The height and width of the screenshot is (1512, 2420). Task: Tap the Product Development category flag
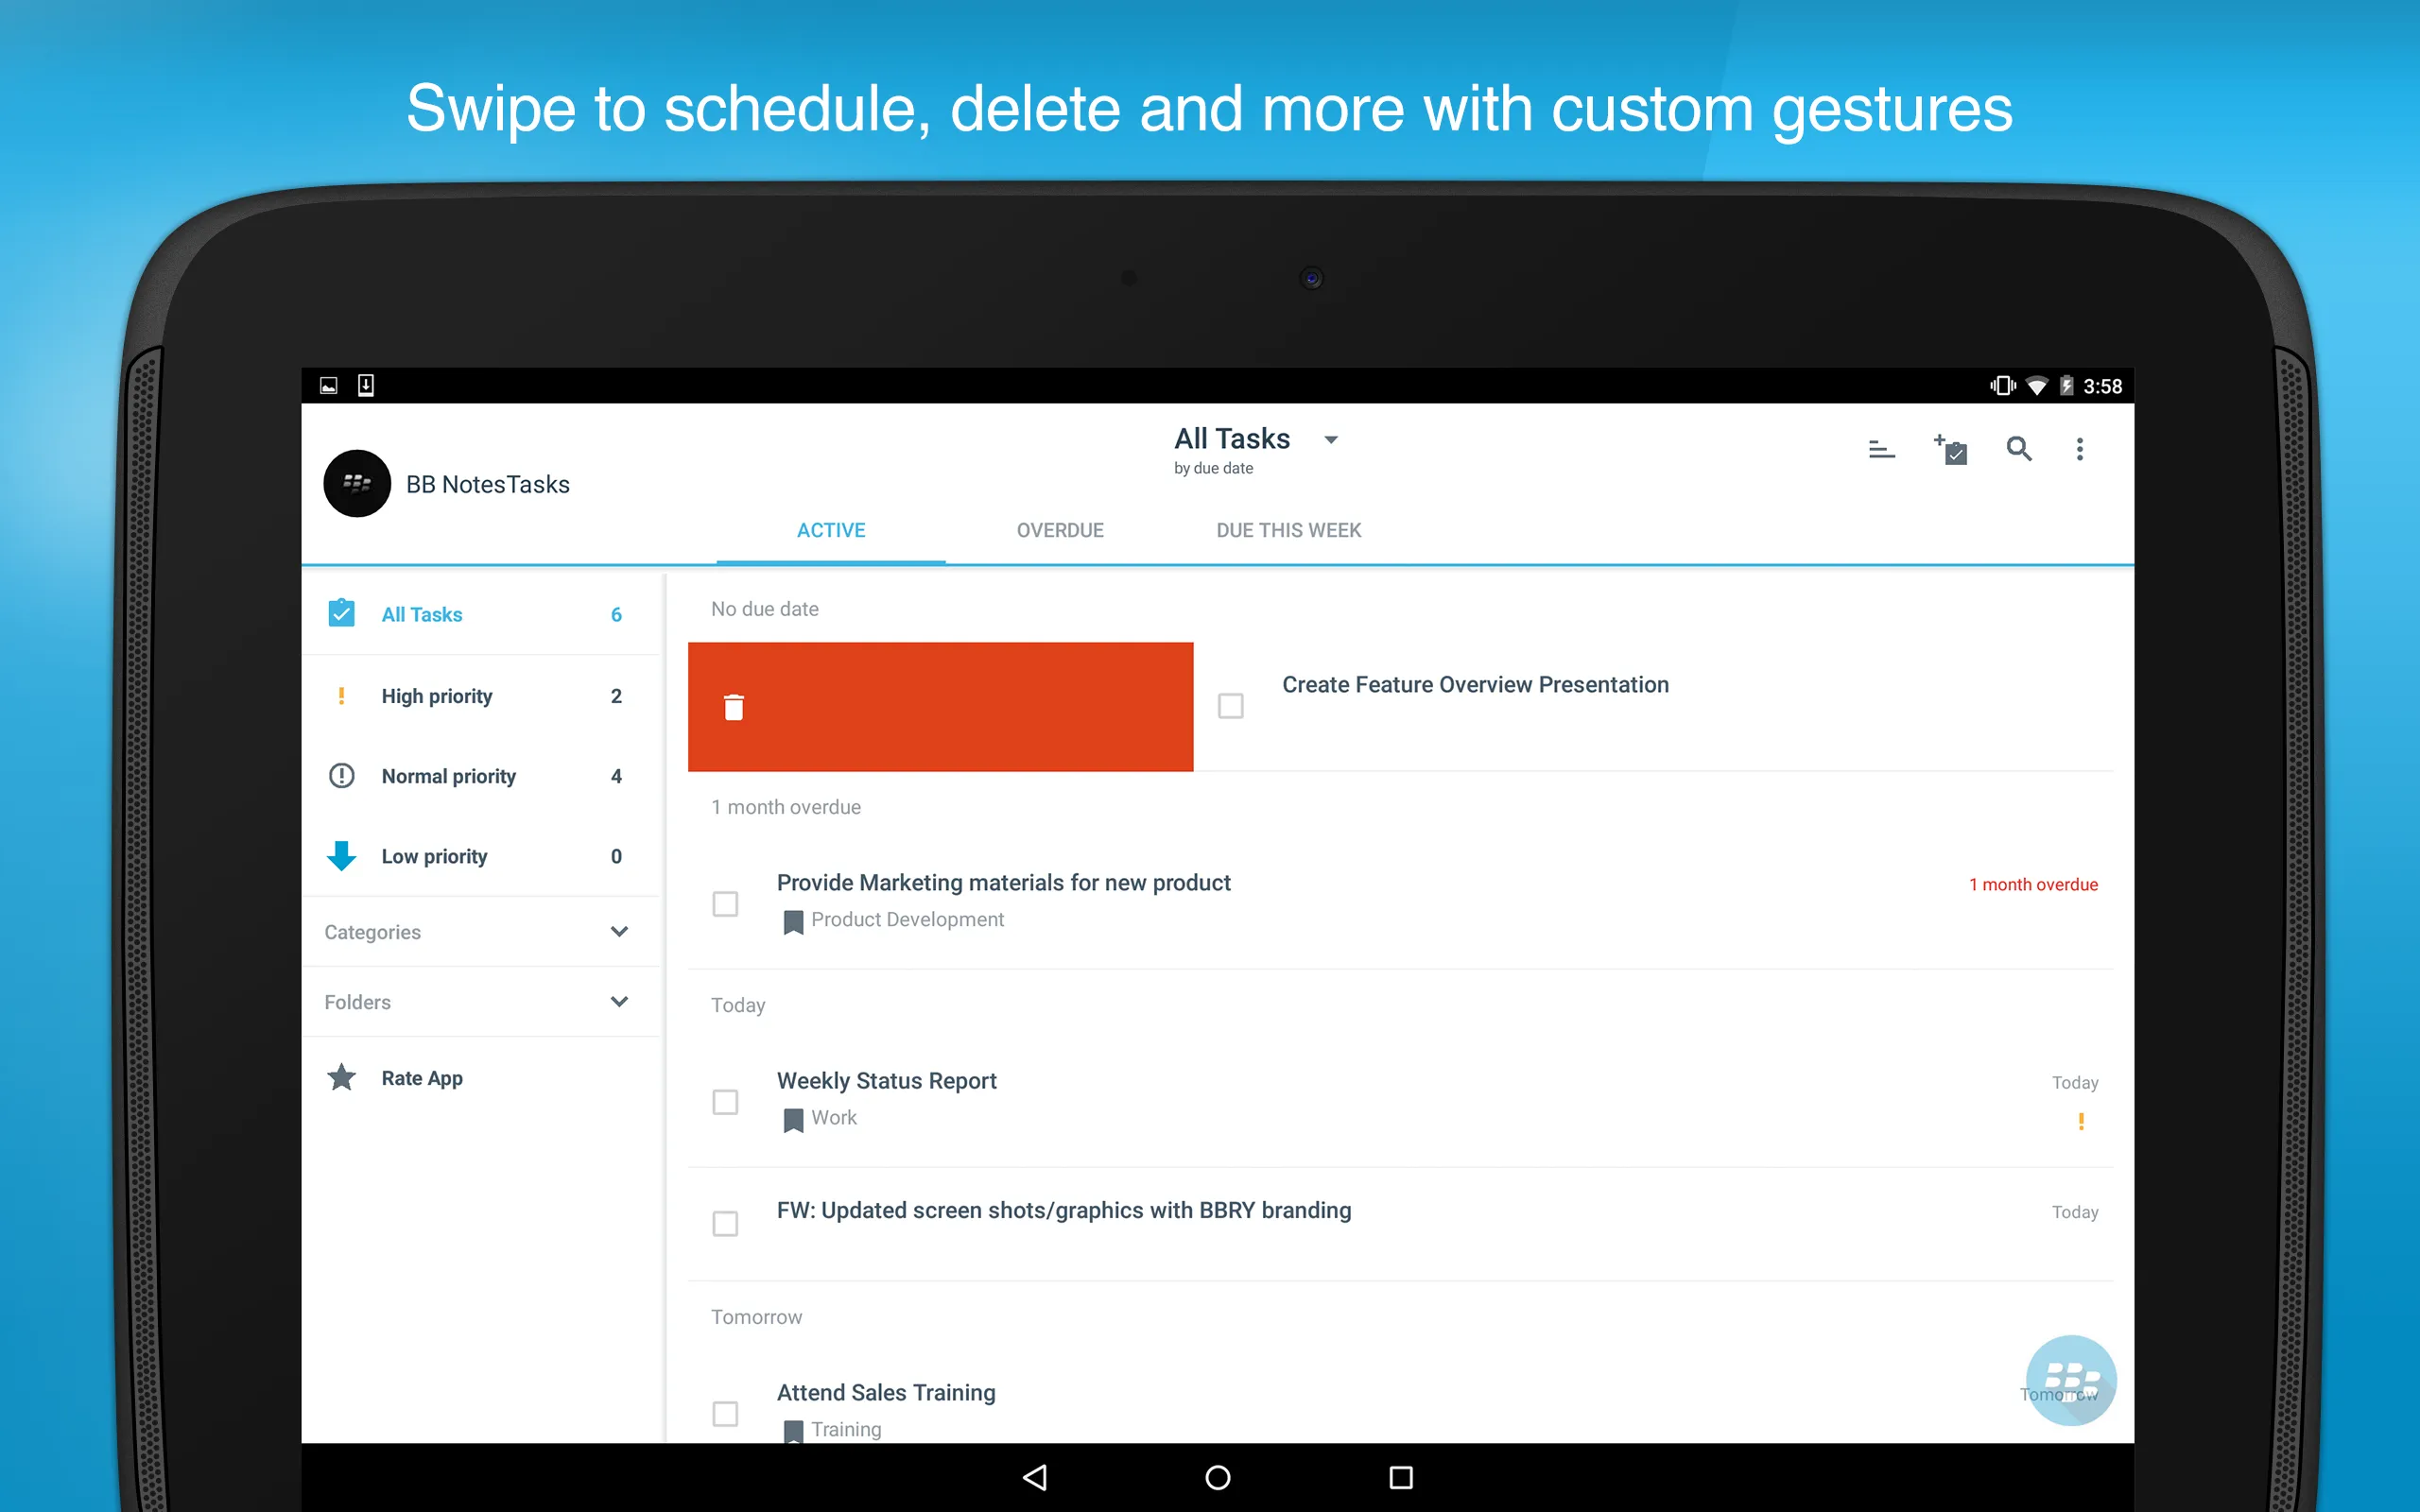coord(793,920)
